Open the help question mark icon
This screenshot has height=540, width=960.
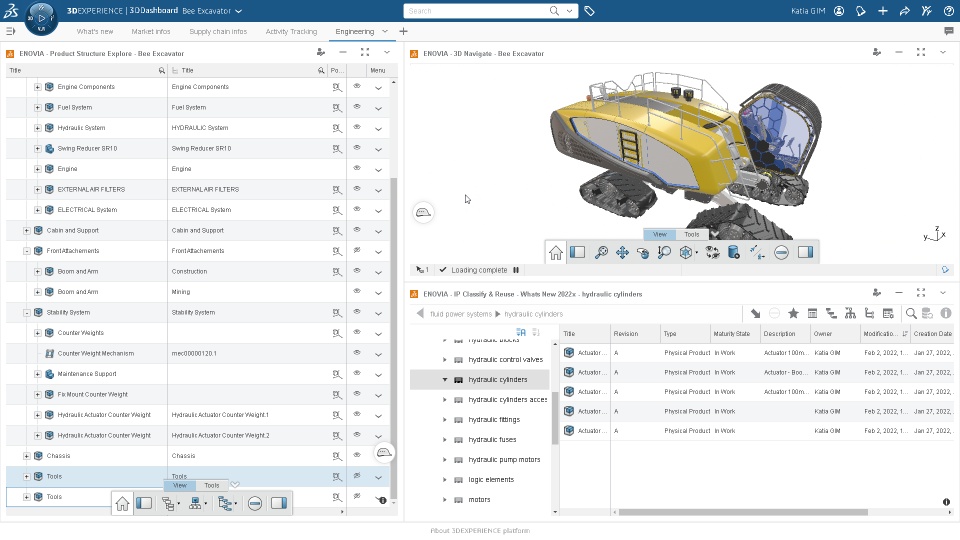(x=948, y=11)
